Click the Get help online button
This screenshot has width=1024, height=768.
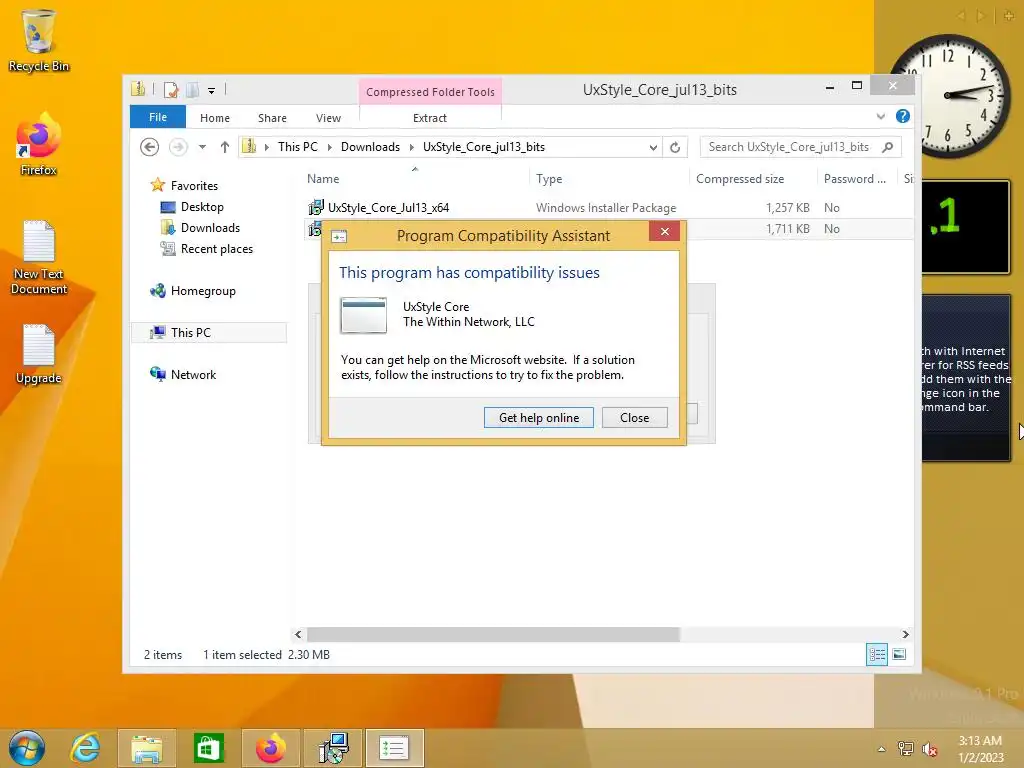[539, 418]
